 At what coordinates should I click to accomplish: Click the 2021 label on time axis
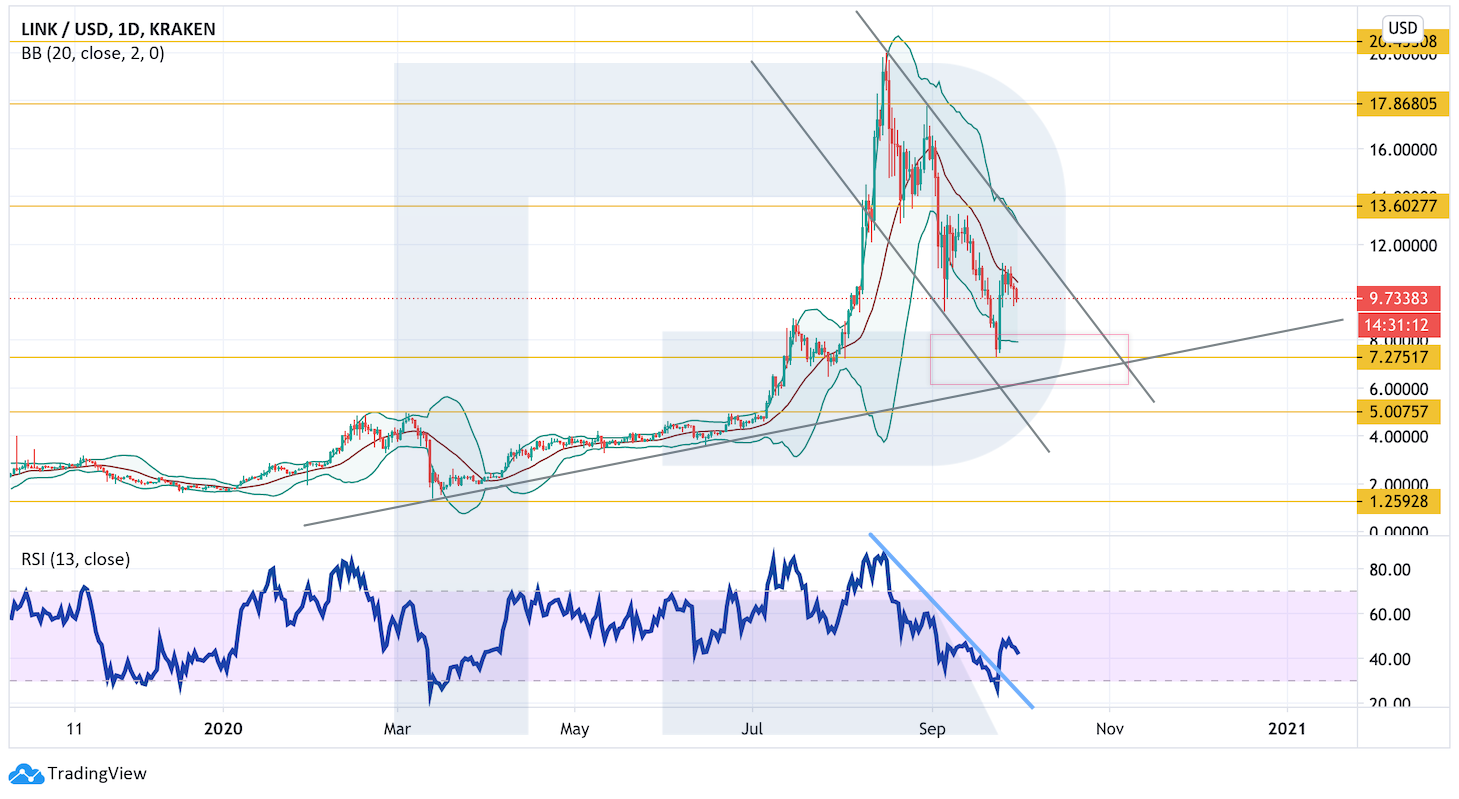tap(1286, 728)
